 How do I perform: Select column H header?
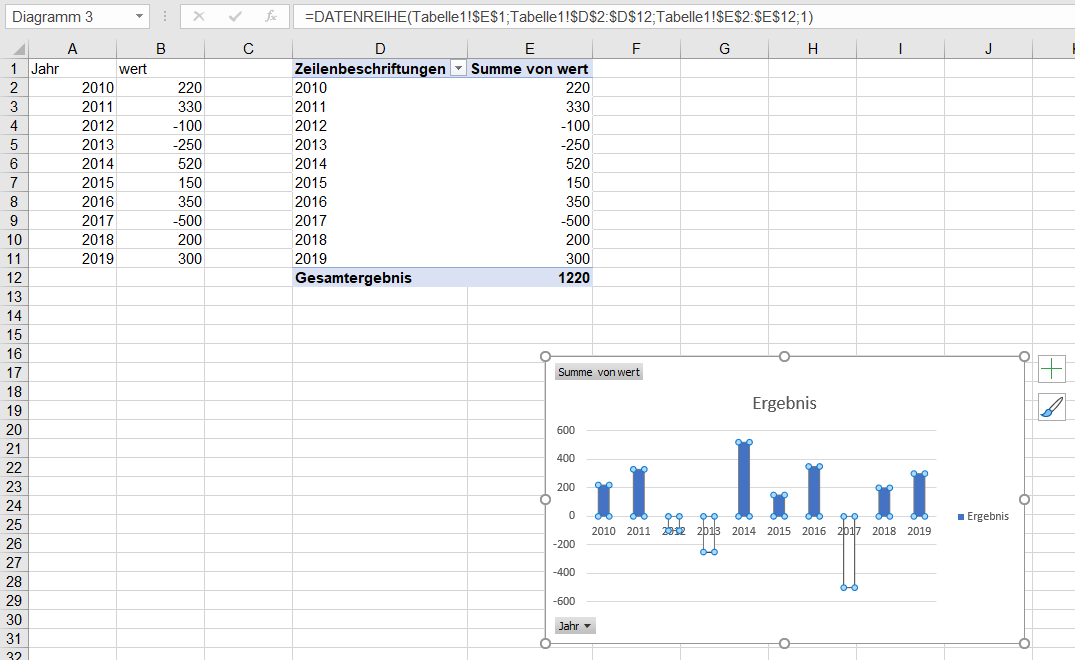coord(812,49)
